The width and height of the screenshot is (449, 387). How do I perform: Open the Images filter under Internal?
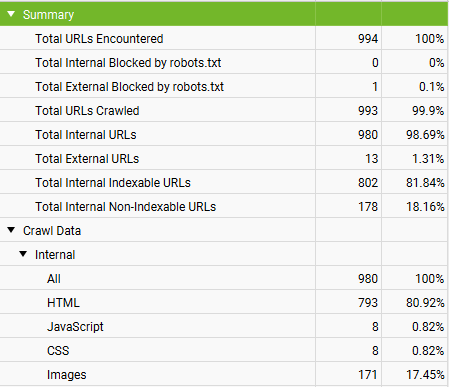[x=224, y=374]
